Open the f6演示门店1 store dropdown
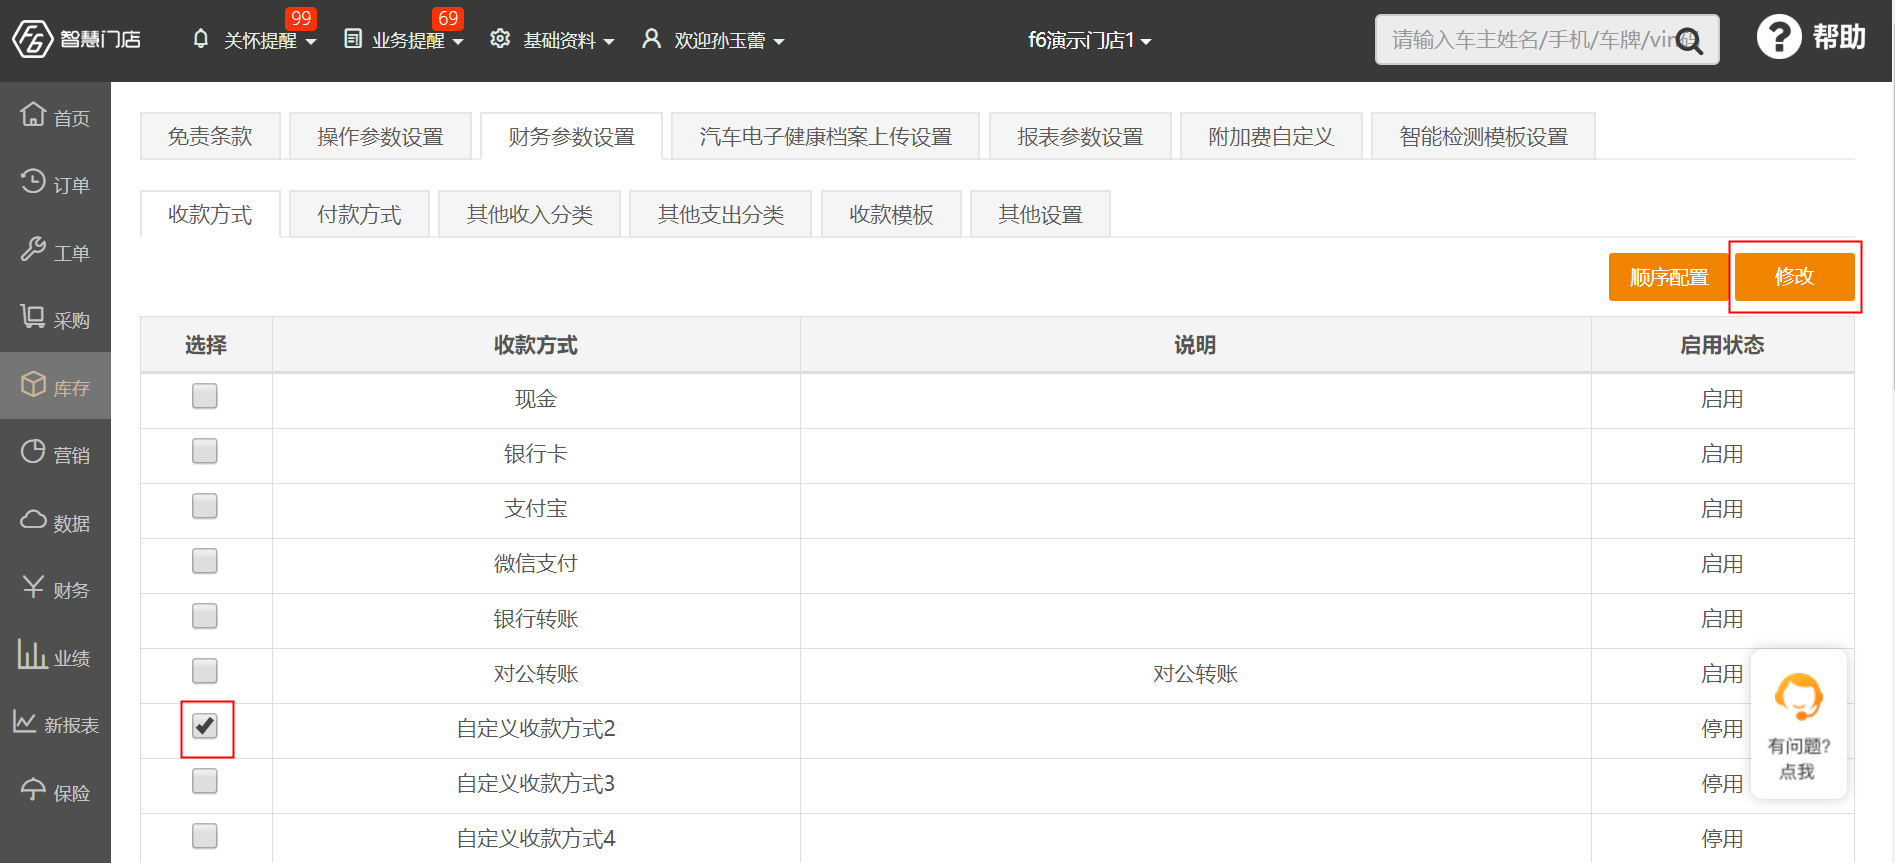 click(x=1090, y=40)
